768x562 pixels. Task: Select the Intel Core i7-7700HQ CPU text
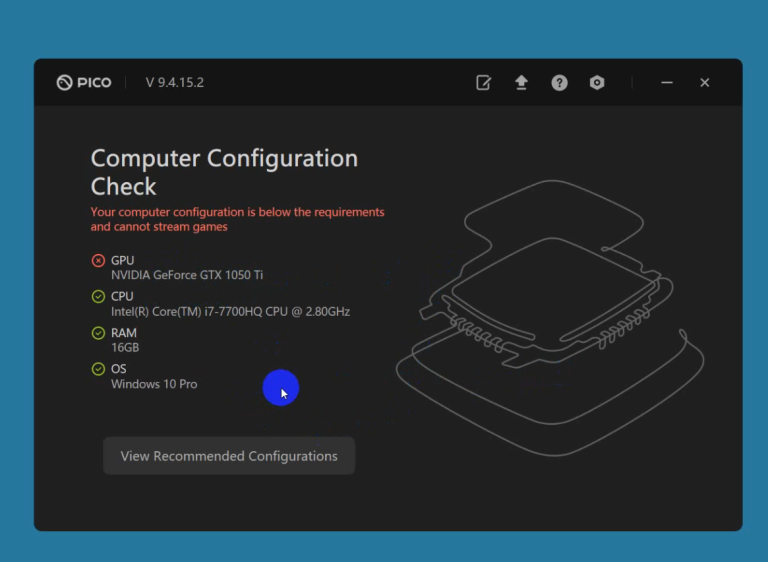(x=230, y=312)
